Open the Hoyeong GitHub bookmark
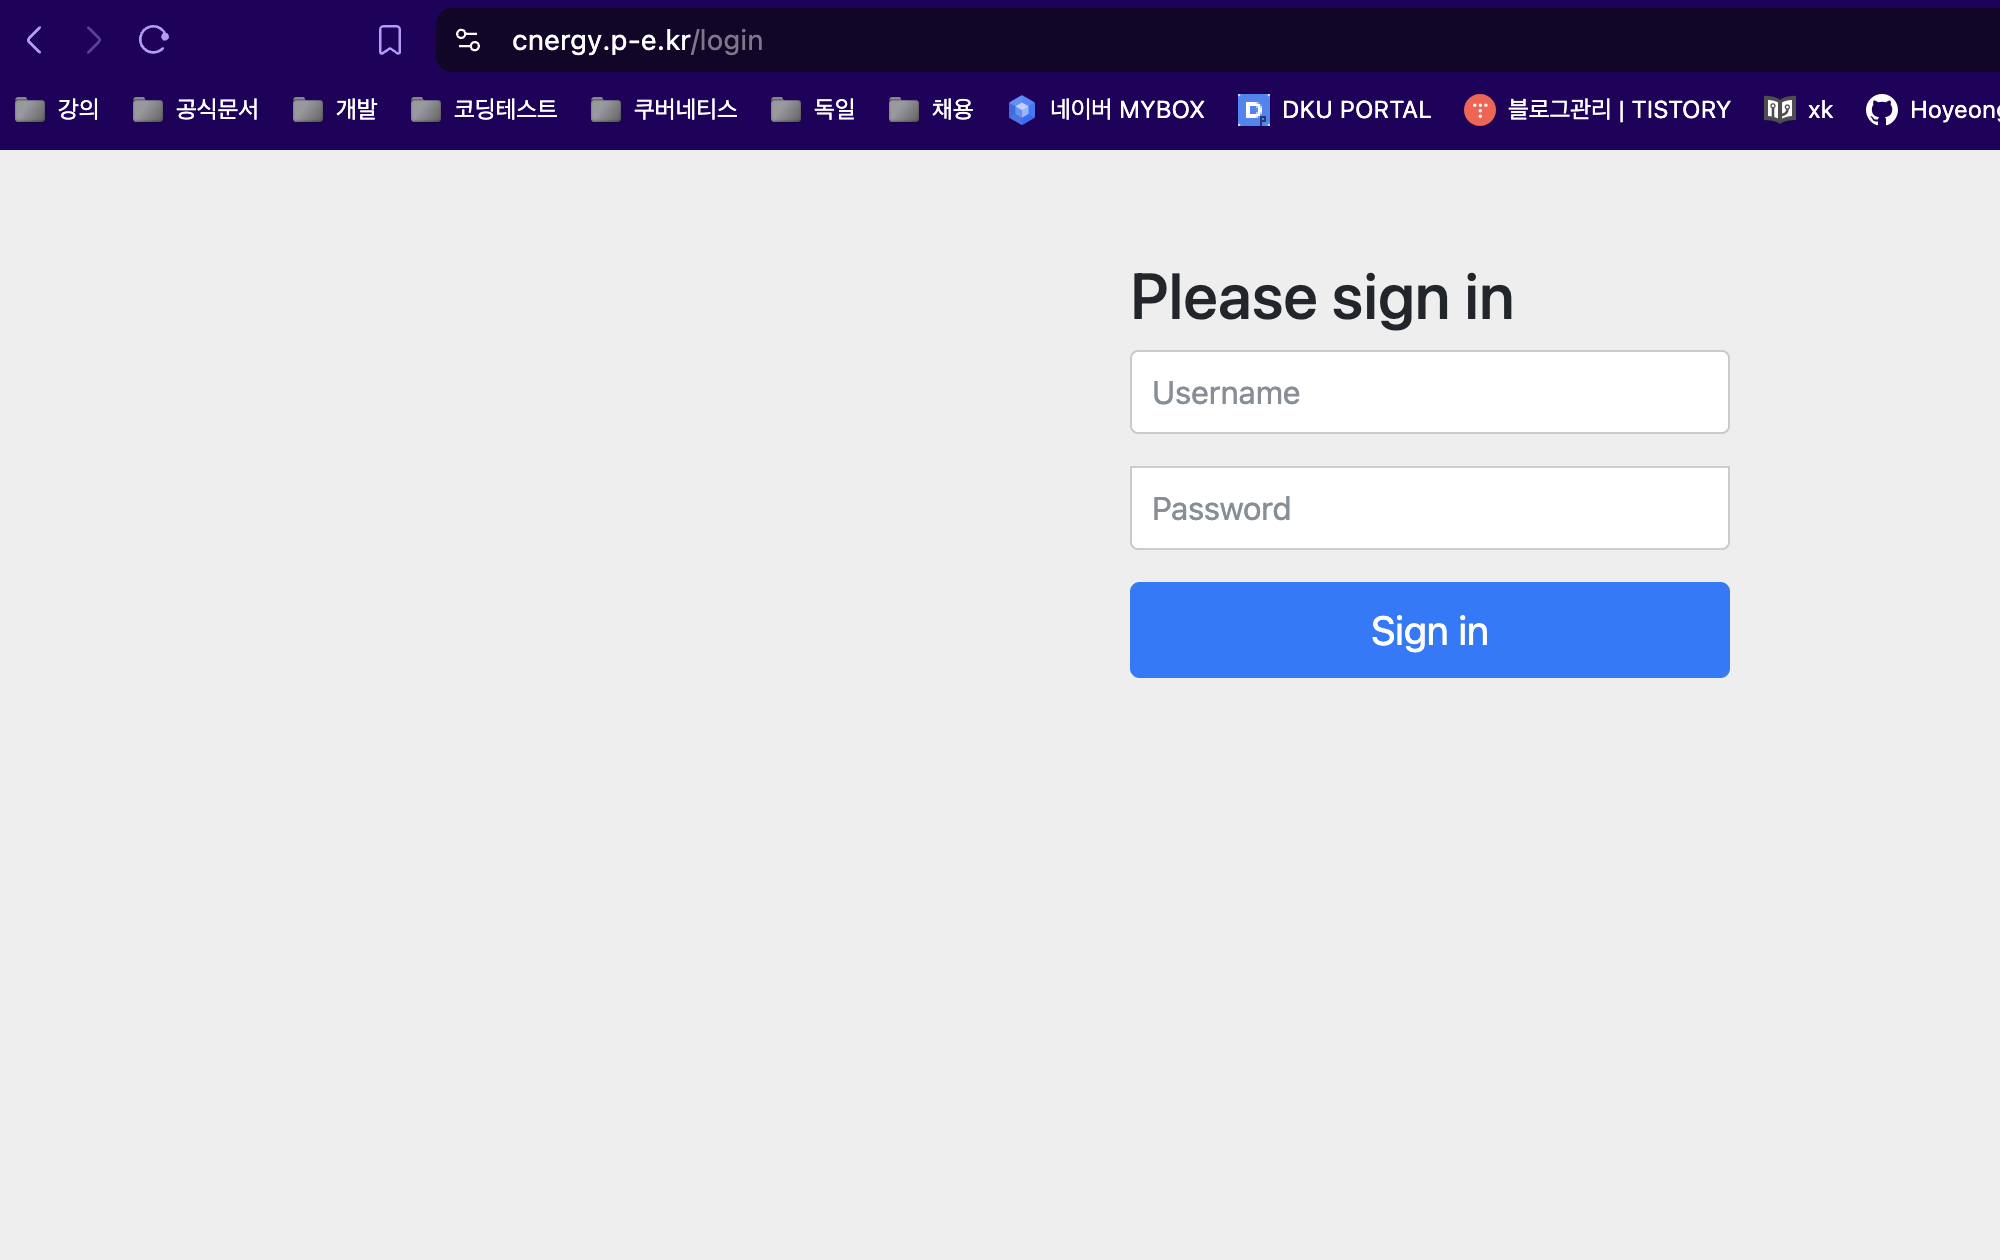The width and height of the screenshot is (2000, 1260). [1932, 109]
